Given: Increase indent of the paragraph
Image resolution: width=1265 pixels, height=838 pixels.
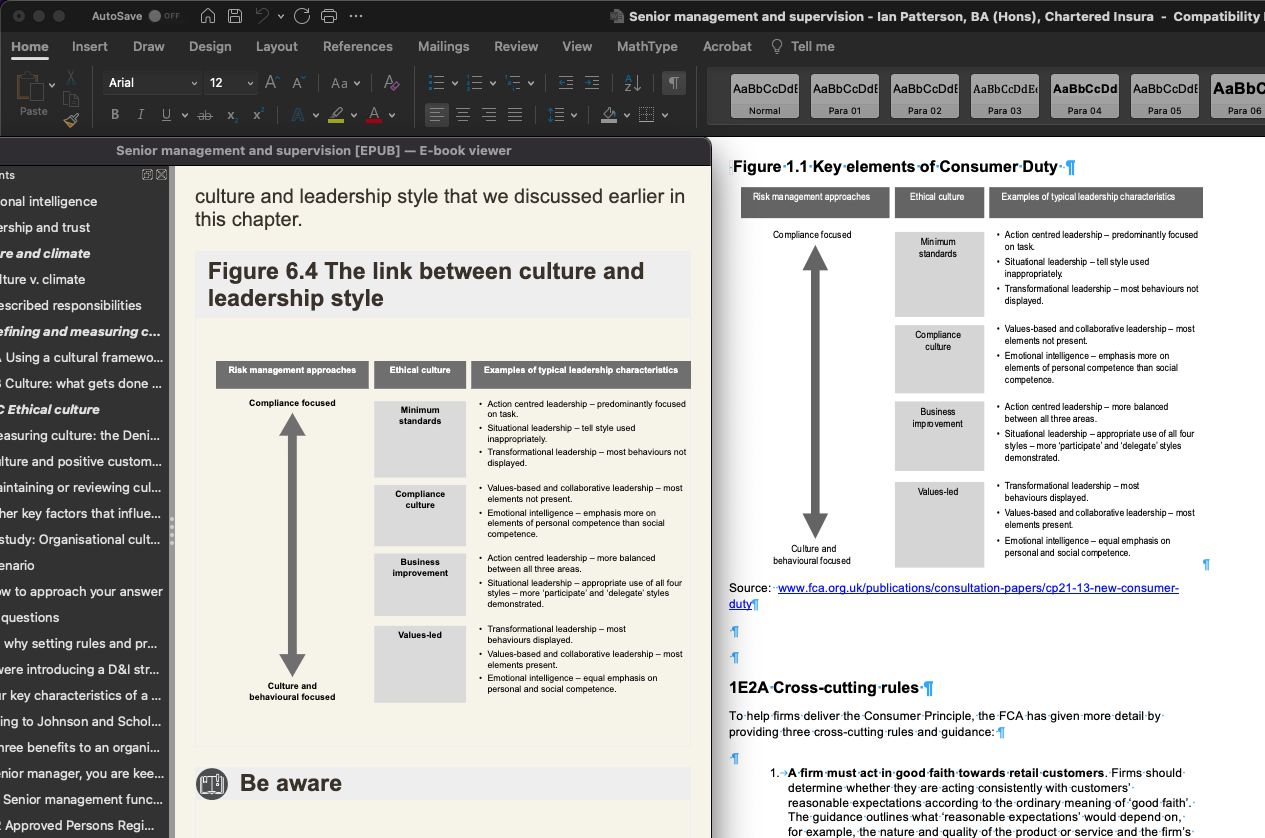Looking at the screenshot, I should coord(593,83).
